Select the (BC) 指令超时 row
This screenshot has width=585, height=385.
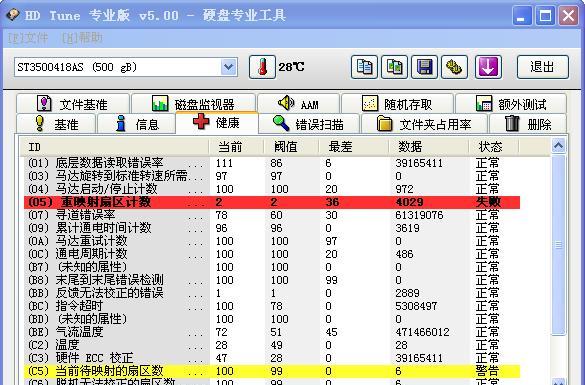(272, 306)
